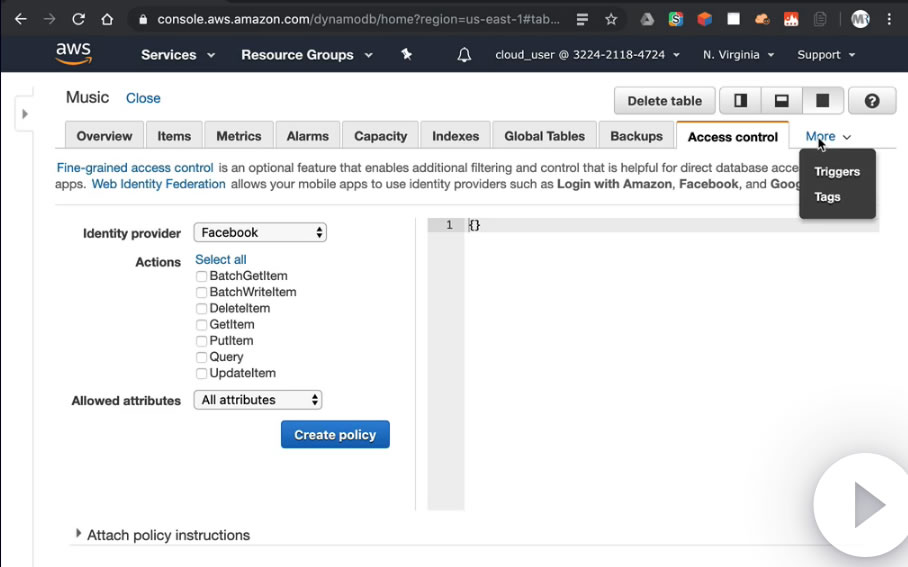Click the pin shortcuts icon in navbar
The image size is (908, 567).
click(x=406, y=55)
